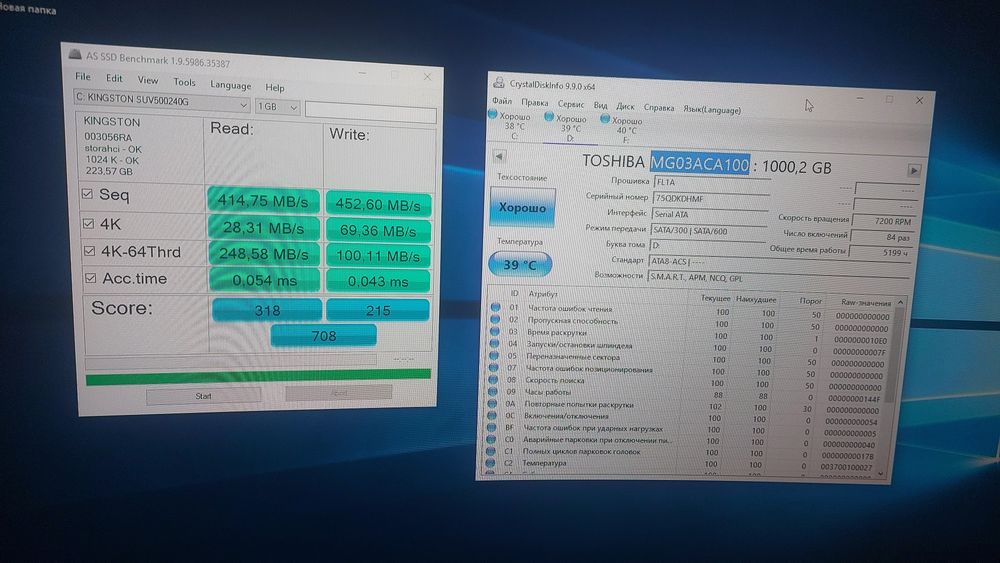Image resolution: width=1000 pixels, height=563 pixels.
Task: Click the Атрибут column header
Action: tap(543, 294)
